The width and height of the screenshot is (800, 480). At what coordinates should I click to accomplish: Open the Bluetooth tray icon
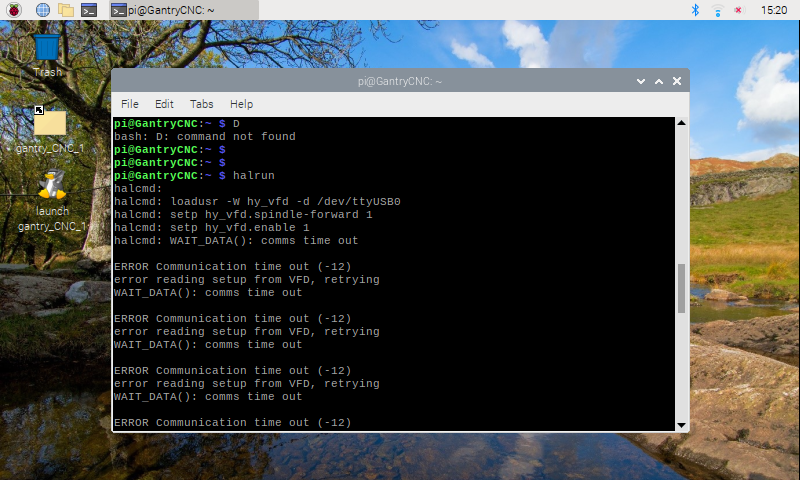point(695,10)
